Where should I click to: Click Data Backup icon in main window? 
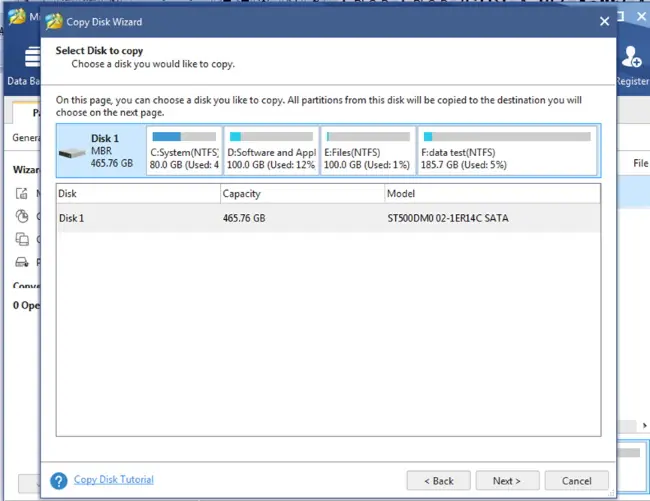(32, 57)
